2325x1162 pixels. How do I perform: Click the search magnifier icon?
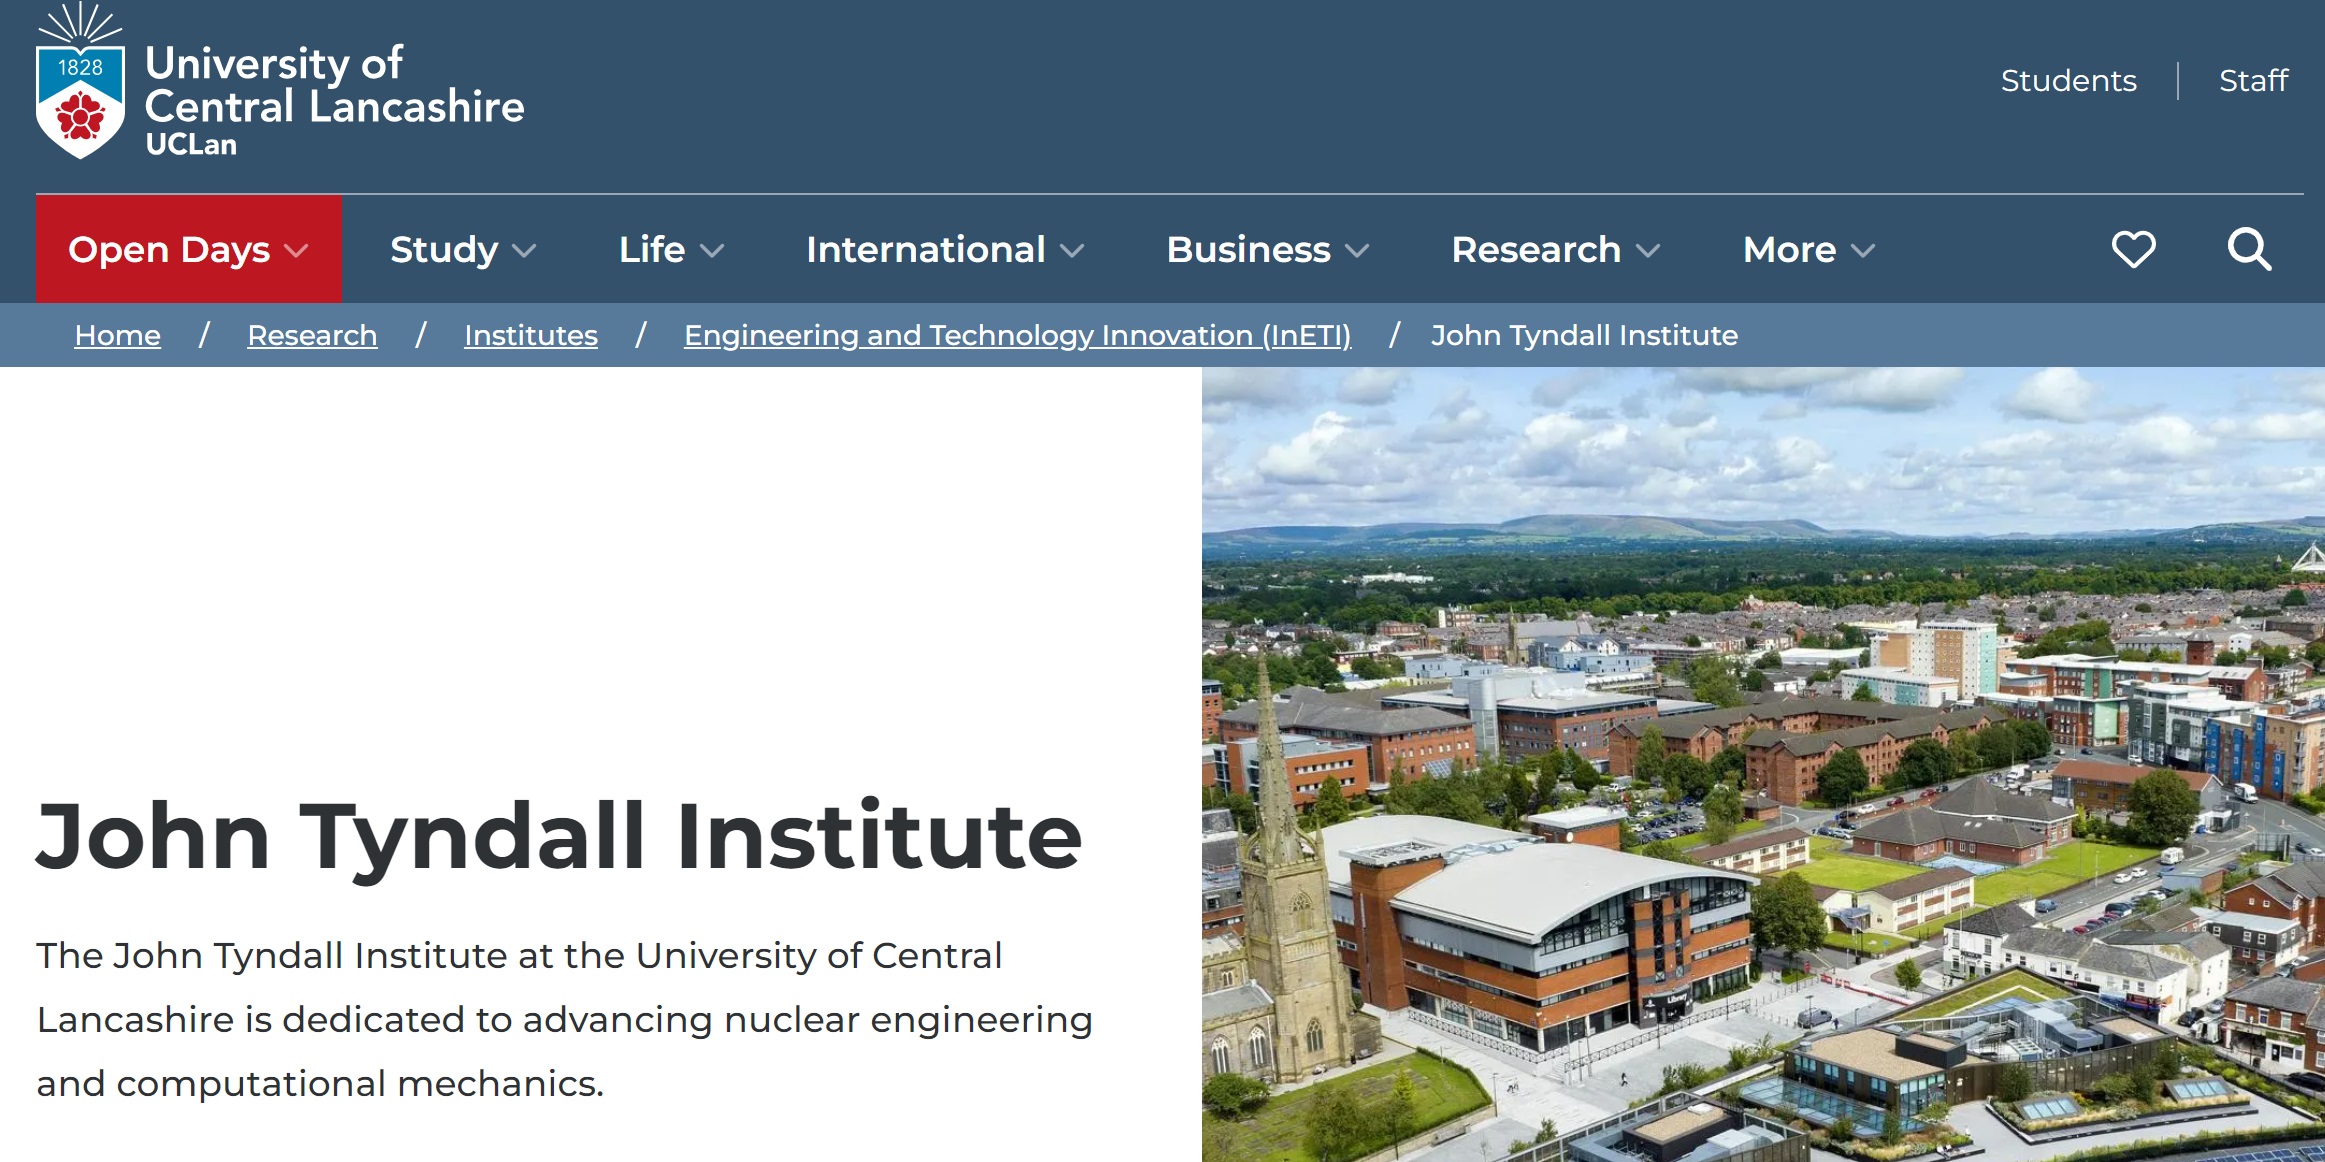coord(2249,249)
